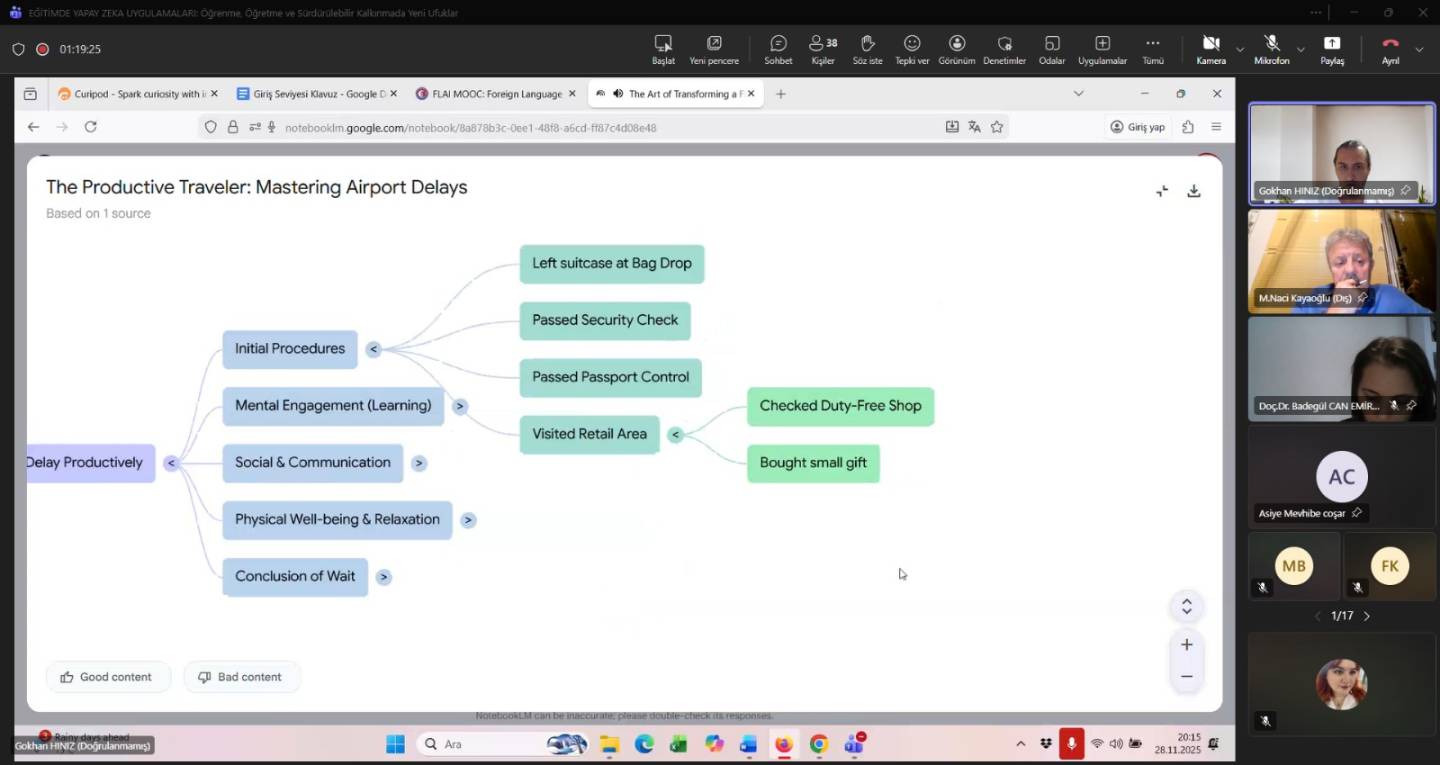Image resolution: width=1440 pixels, height=765 pixels.
Task: Unmute the Mikrofon
Action: (x=1271, y=48)
